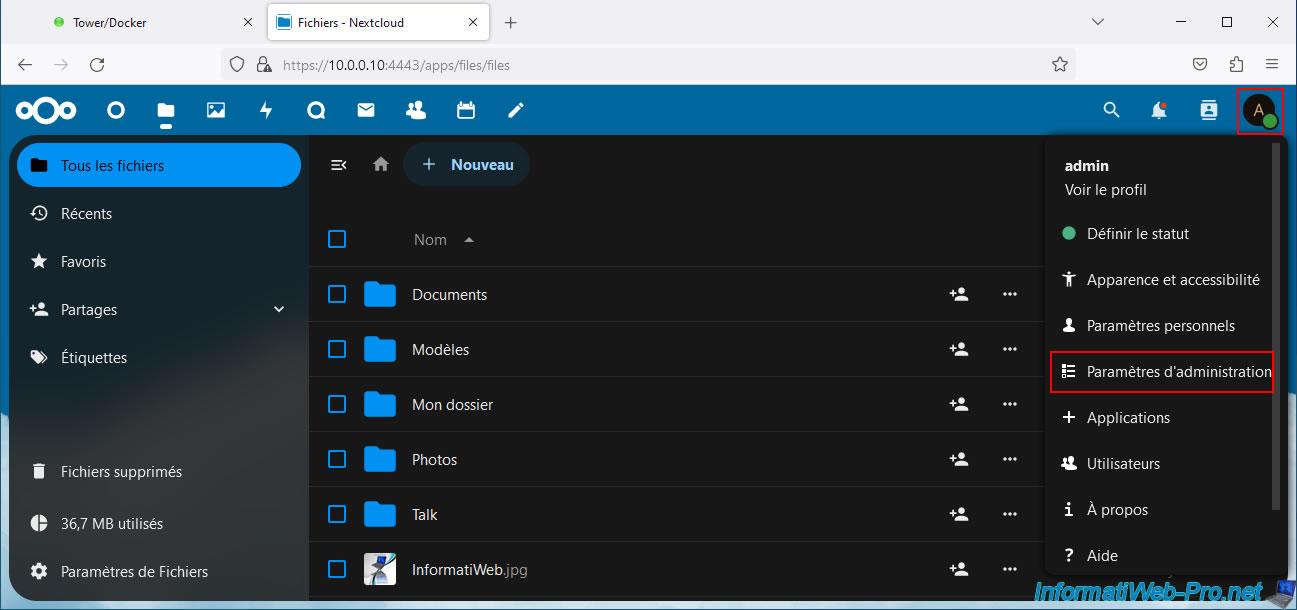1297x610 pixels.
Task: Choose Paramètres d'administration from user menu
Action: 1162,372
